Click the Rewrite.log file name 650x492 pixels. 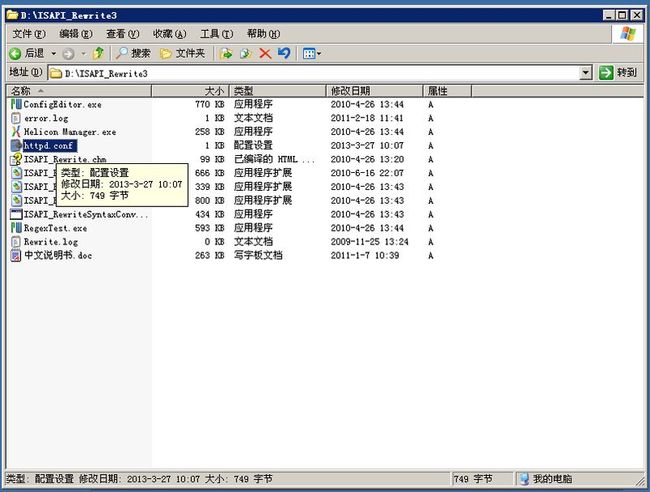51,242
